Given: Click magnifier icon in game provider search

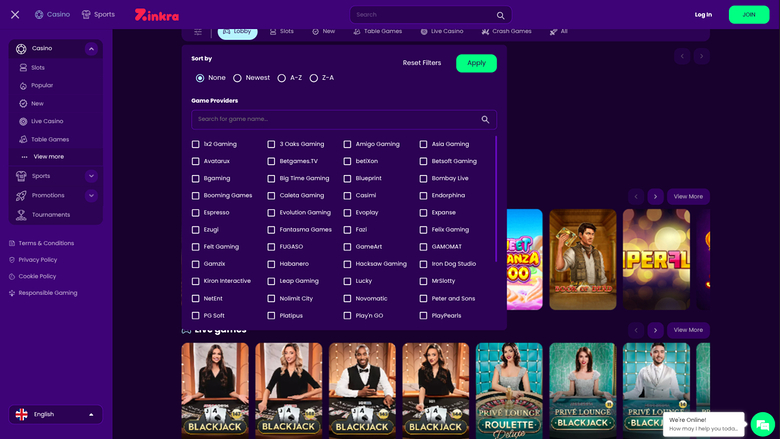Looking at the screenshot, I should (x=485, y=119).
